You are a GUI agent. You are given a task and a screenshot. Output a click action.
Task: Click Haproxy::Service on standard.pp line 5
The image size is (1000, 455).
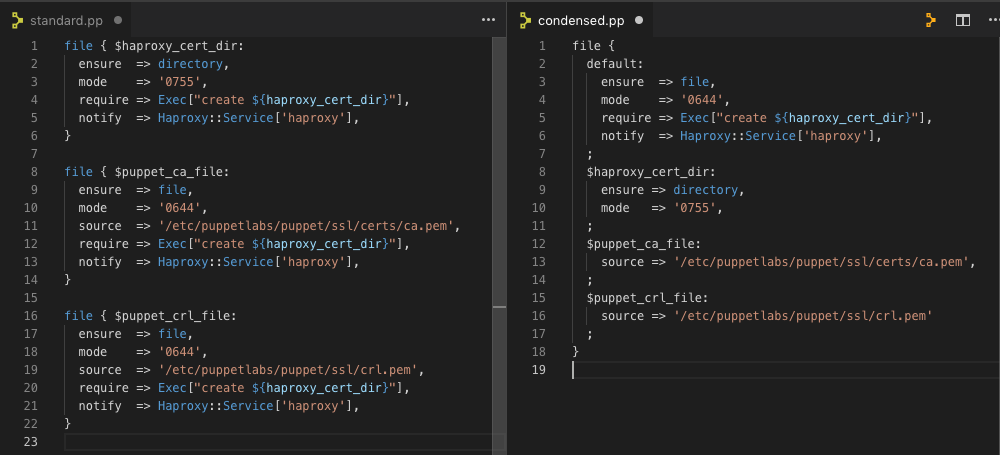tap(217, 118)
